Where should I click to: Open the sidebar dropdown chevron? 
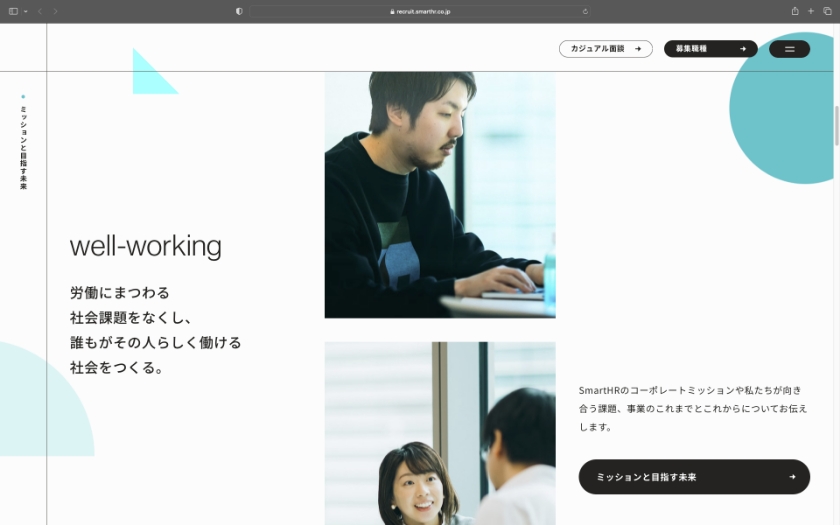(25, 11)
